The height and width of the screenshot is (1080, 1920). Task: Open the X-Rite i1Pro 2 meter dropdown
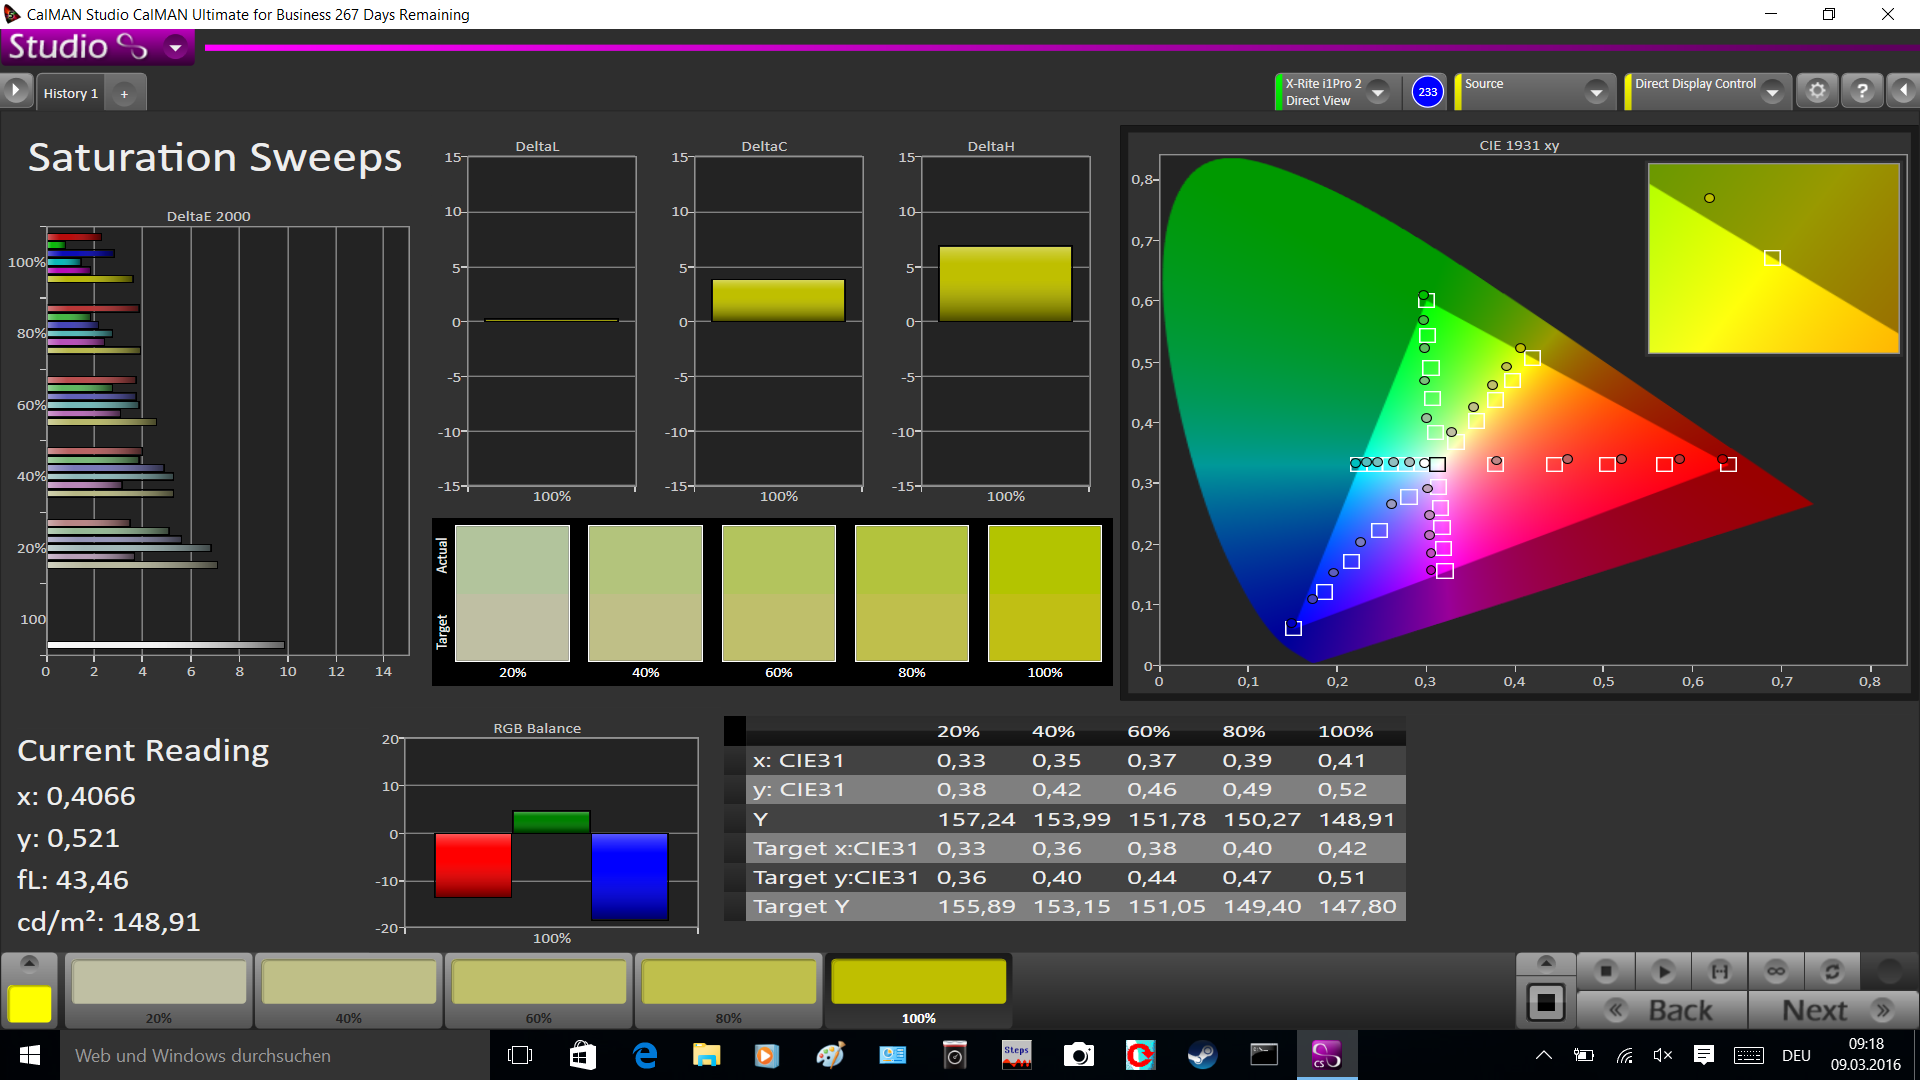tap(1378, 92)
